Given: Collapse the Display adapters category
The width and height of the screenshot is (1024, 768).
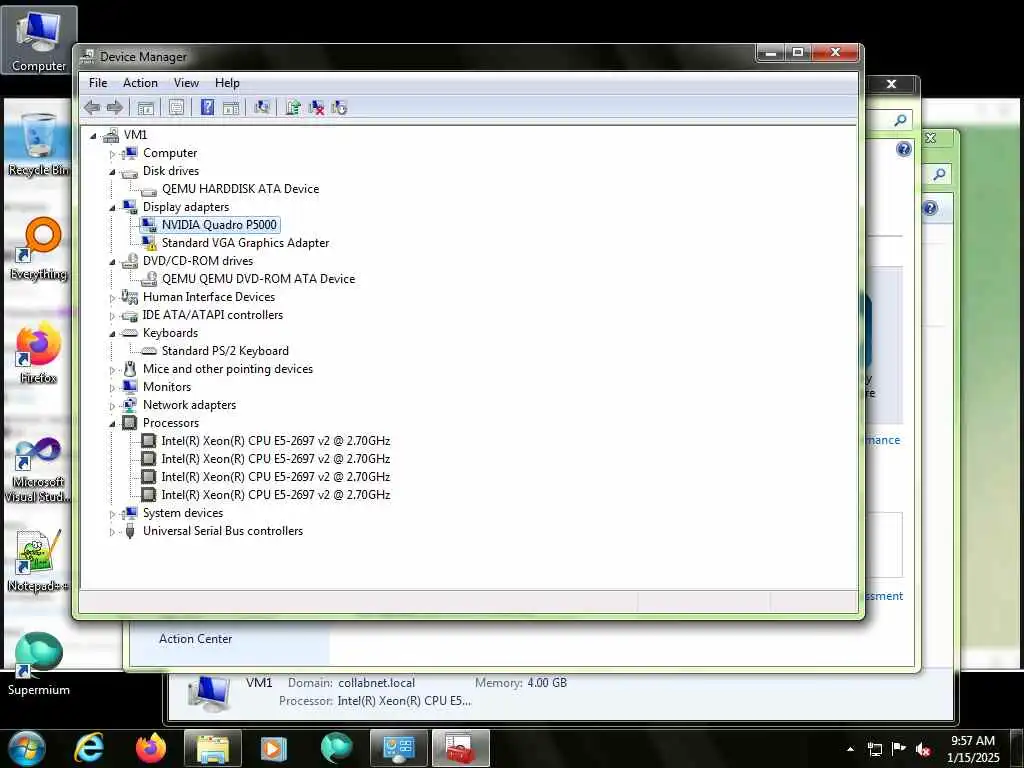Looking at the screenshot, I should coord(112,208).
